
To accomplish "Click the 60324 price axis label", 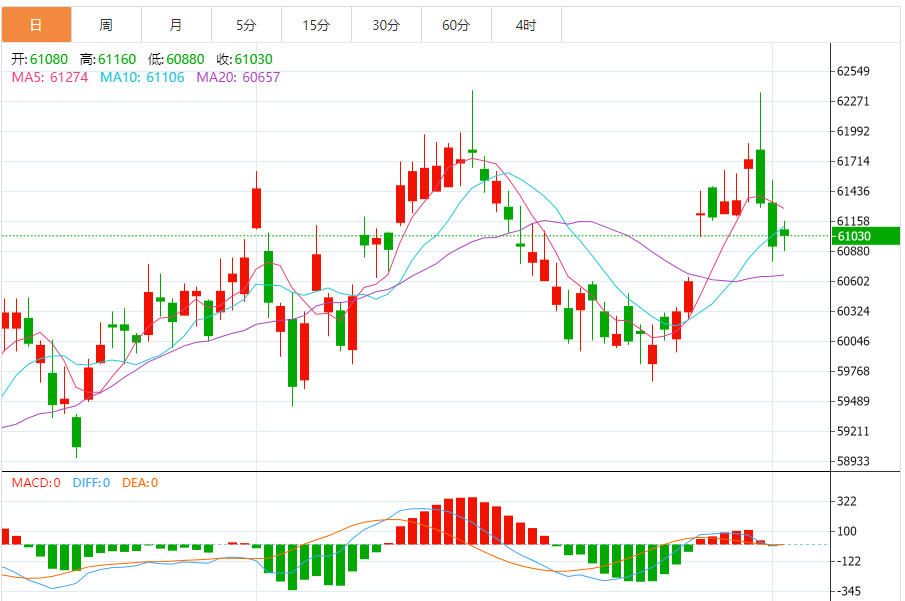I will 853,312.
